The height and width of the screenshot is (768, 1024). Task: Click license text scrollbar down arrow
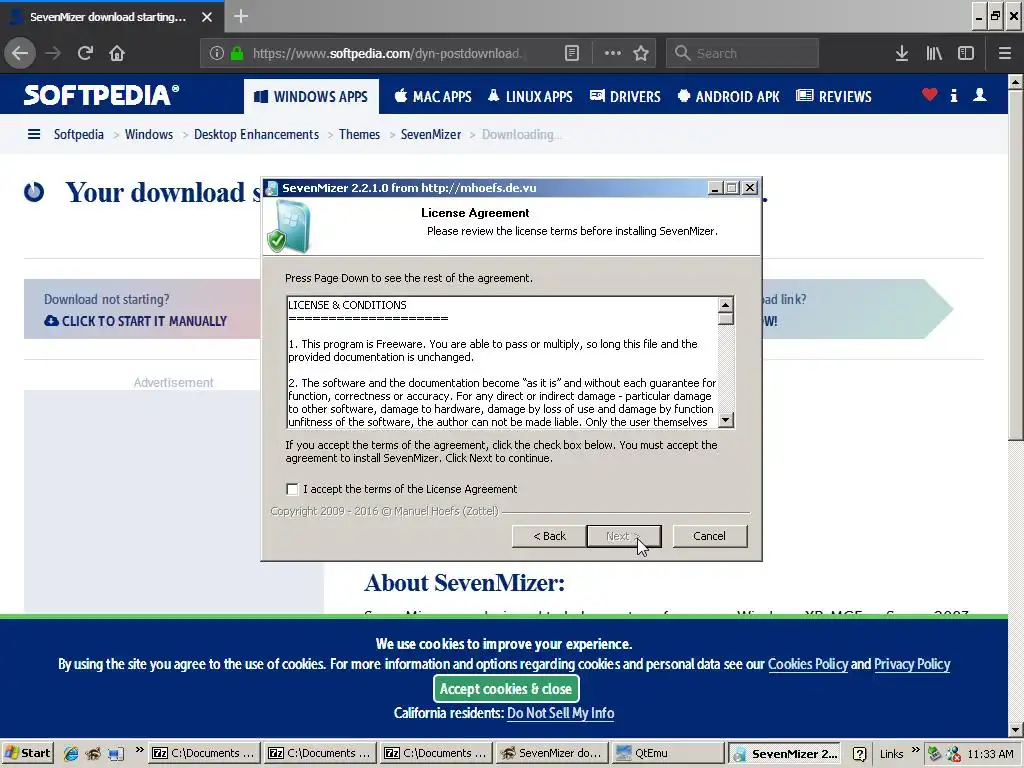pos(726,420)
